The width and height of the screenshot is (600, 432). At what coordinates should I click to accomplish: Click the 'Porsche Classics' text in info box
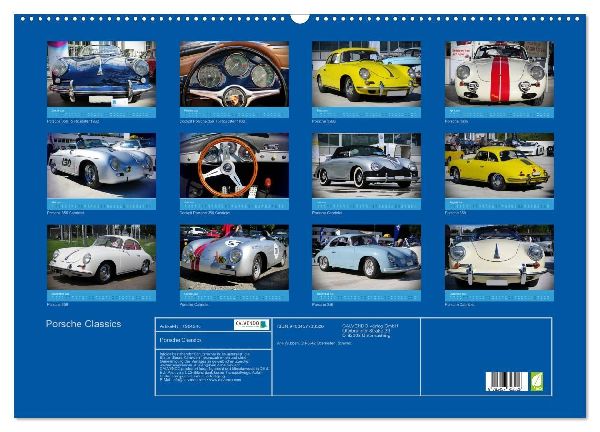pyautogui.click(x=180, y=340)
